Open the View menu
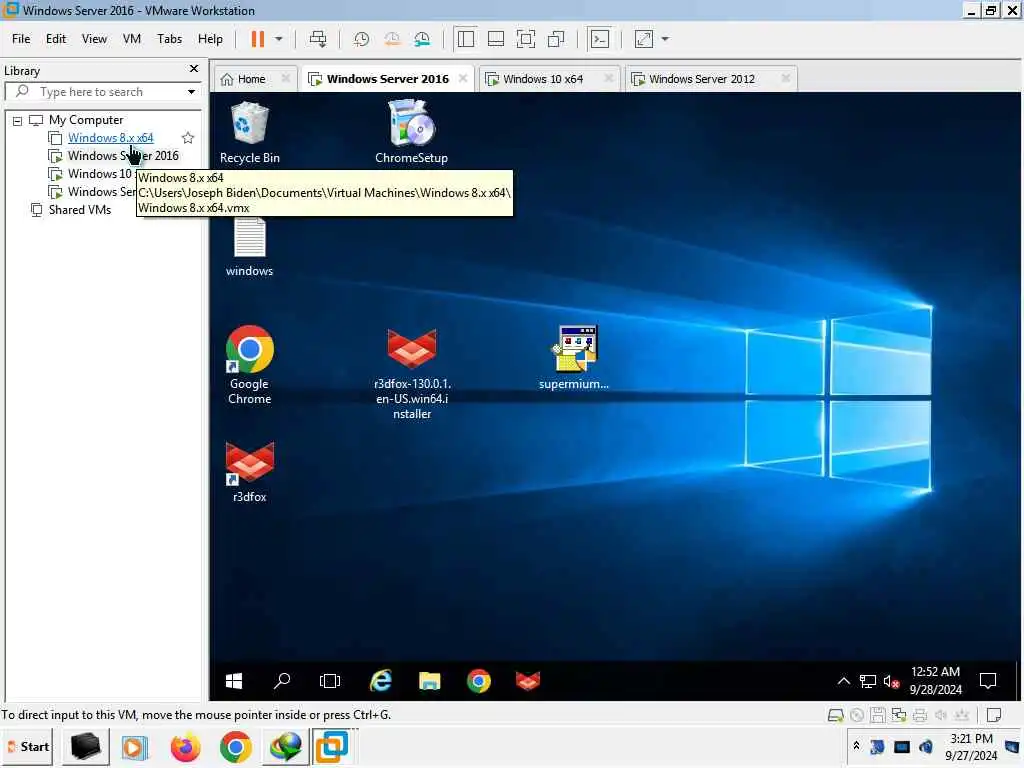 click(94, 39)
